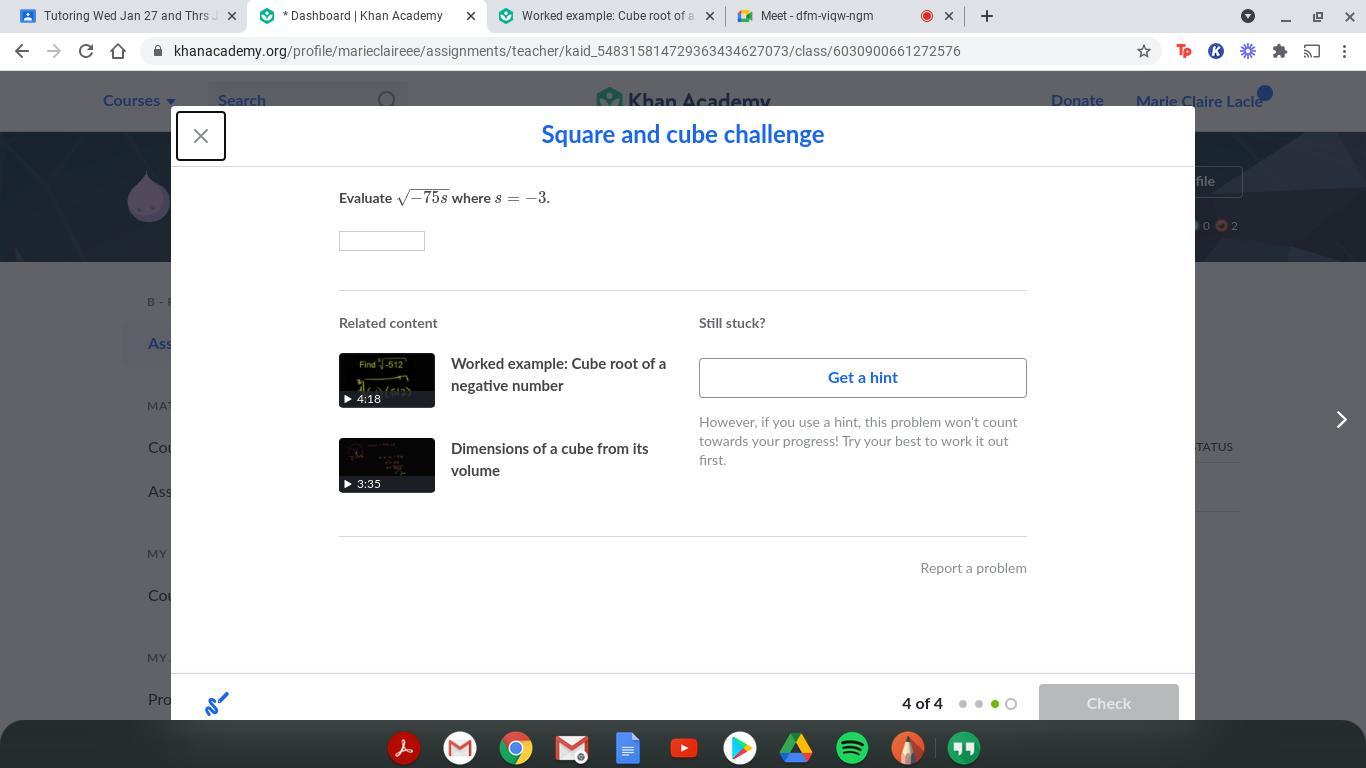1366x768 pixels.
Task: Bookmark this page using the star icon
Action: (1144, 51)
